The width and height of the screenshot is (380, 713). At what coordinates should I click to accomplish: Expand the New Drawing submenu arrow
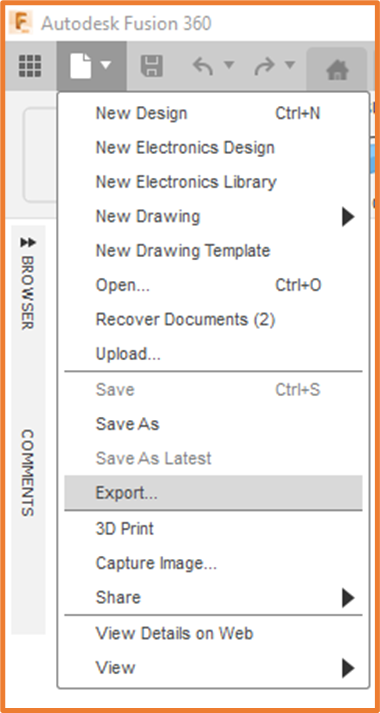348,217
